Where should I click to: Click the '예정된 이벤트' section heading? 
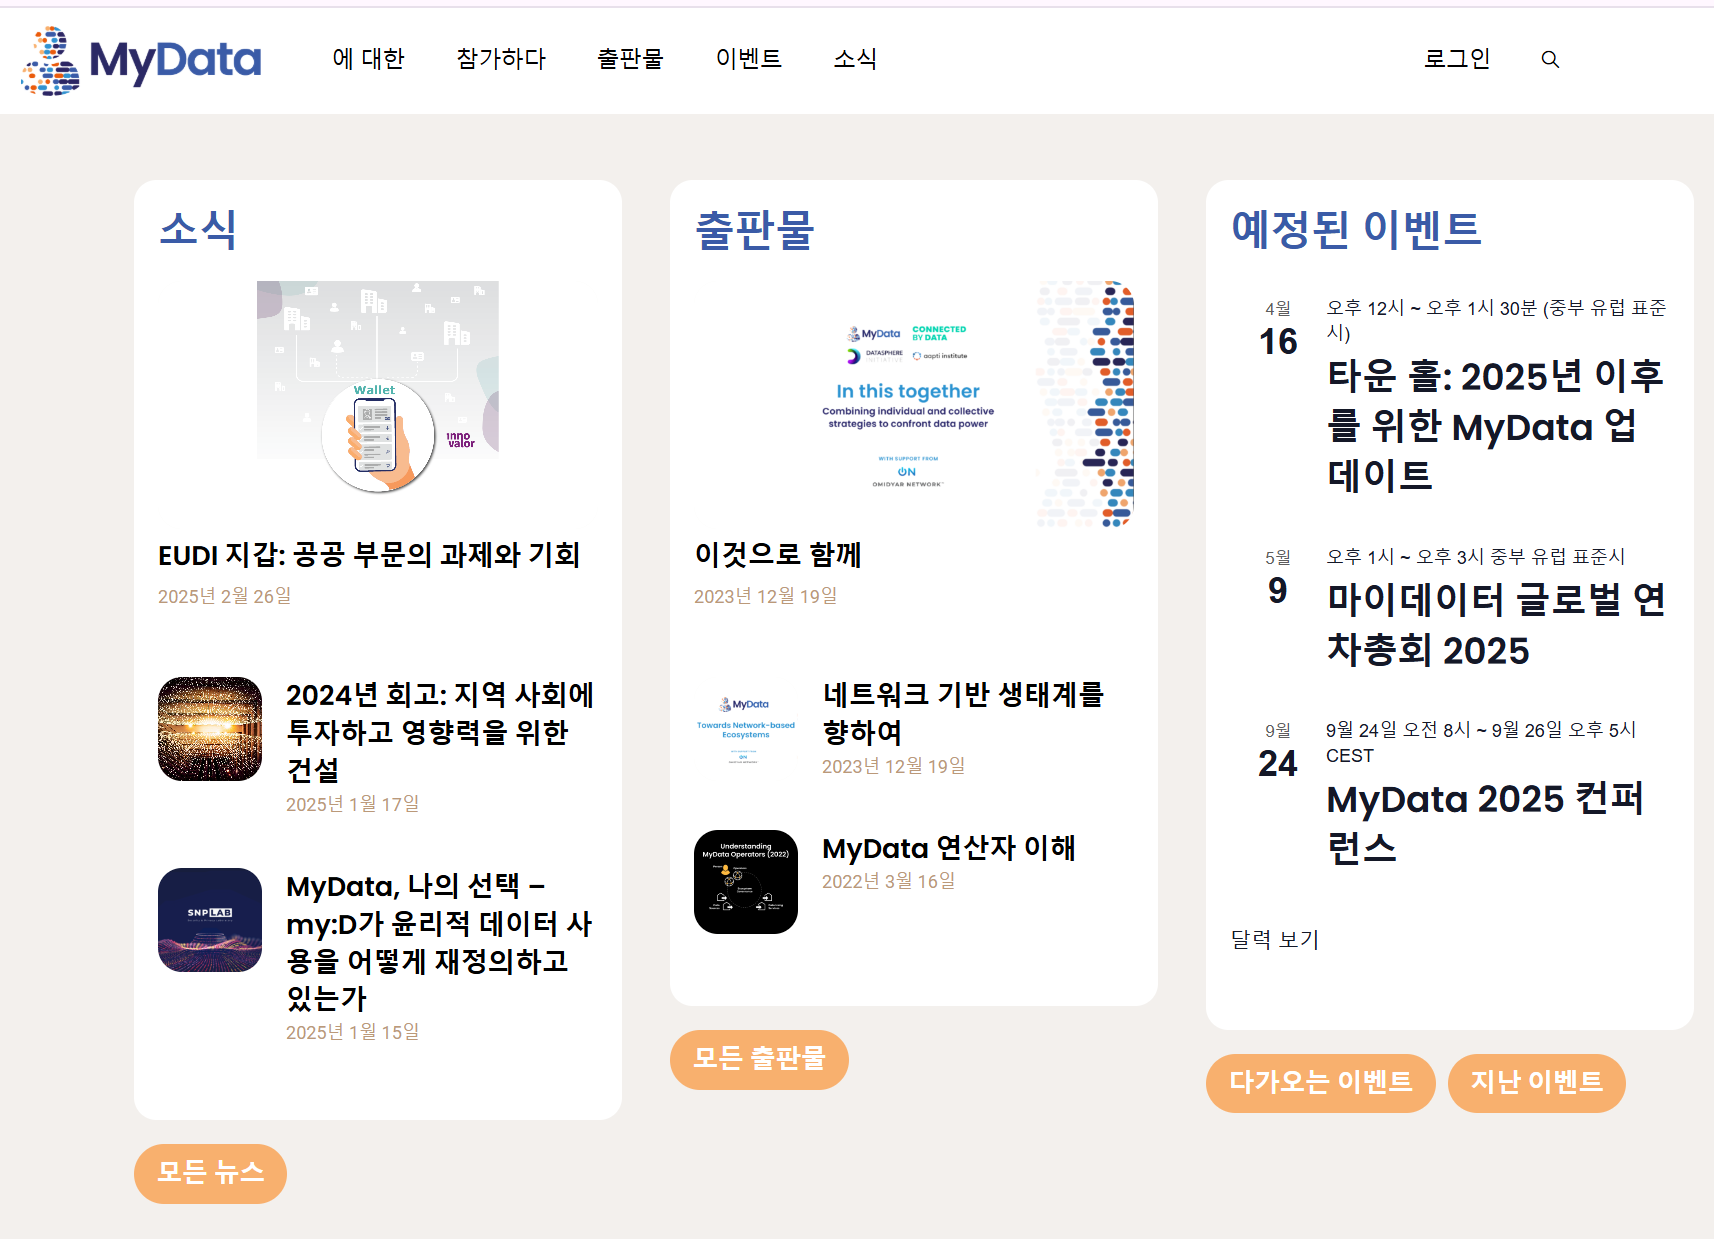coord(1356,229)
